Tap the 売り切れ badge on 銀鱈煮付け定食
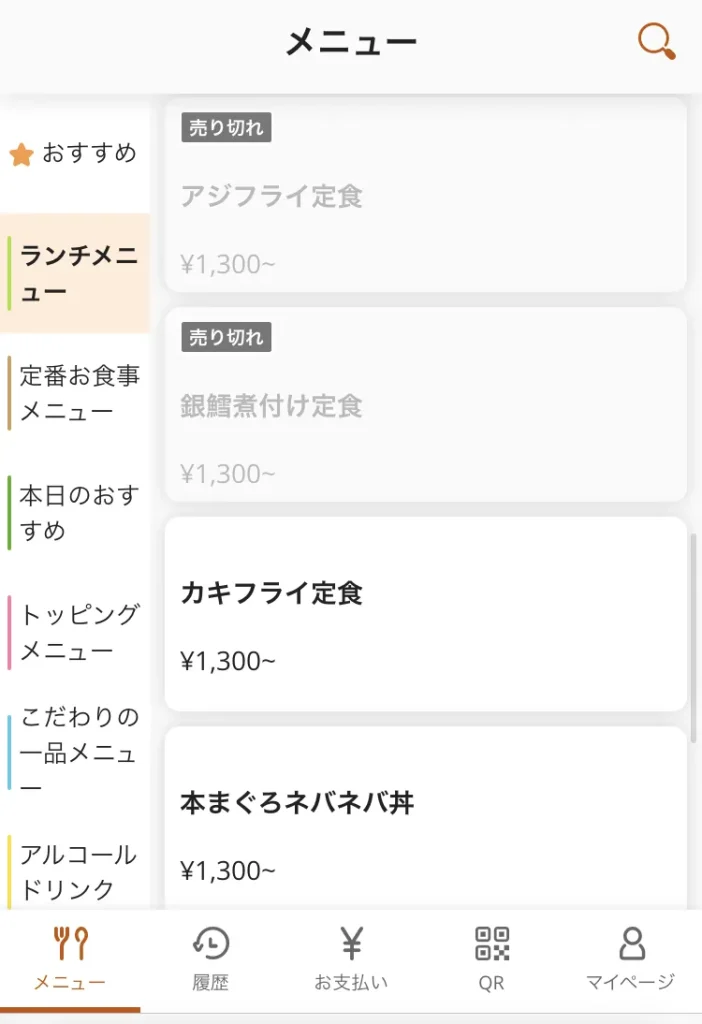This screenshot has width=702, height=1024. (224, 338)
